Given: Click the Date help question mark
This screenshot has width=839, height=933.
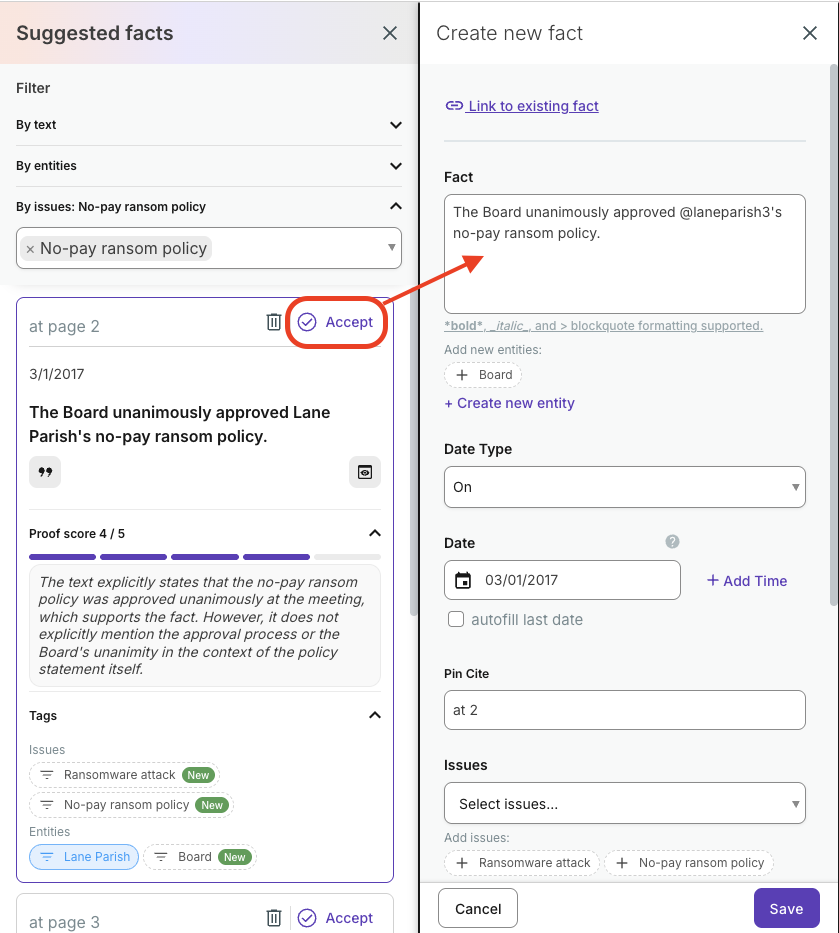Looking at the screenshot, I should point(672,541).
